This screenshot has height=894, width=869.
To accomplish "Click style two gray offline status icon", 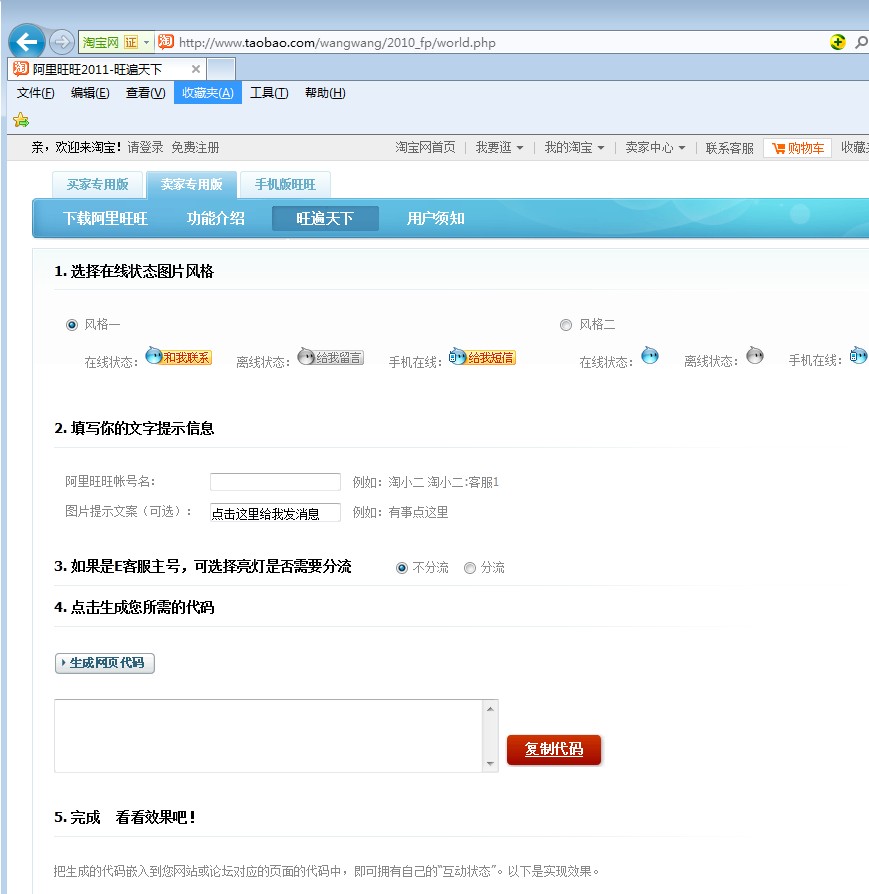I will (755, 356).
